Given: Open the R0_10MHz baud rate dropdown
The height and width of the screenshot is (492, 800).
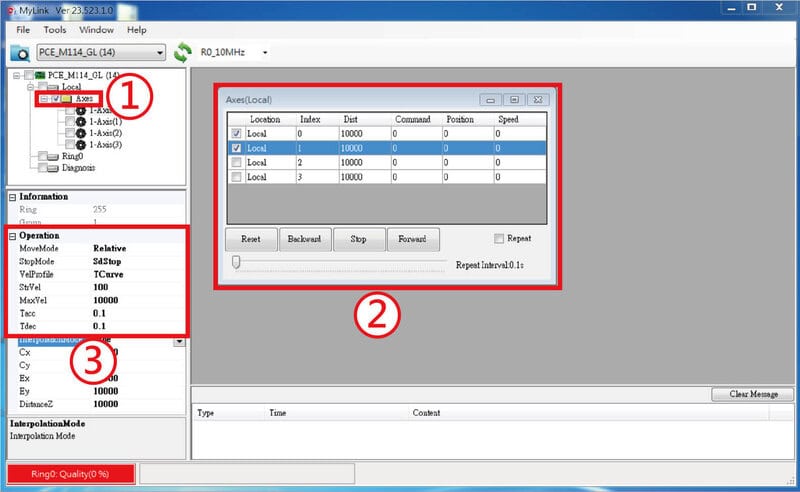Looking at the screenshot, I should click(x=265, y=53).
